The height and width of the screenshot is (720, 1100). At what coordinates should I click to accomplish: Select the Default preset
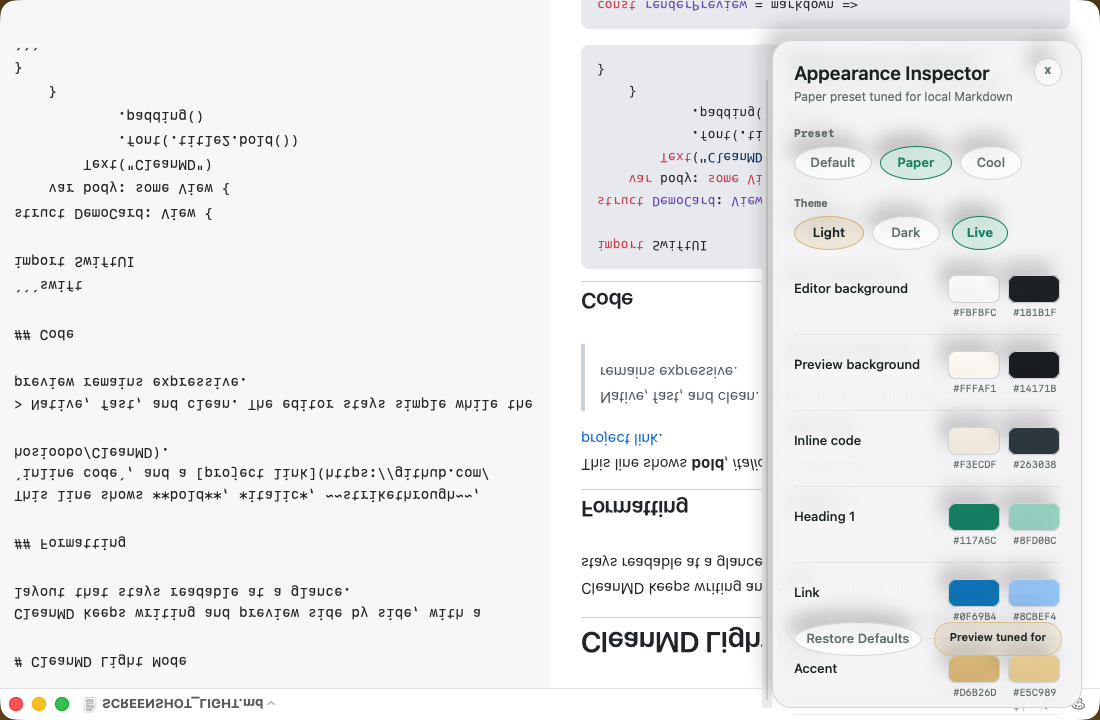tap(832, 163)
